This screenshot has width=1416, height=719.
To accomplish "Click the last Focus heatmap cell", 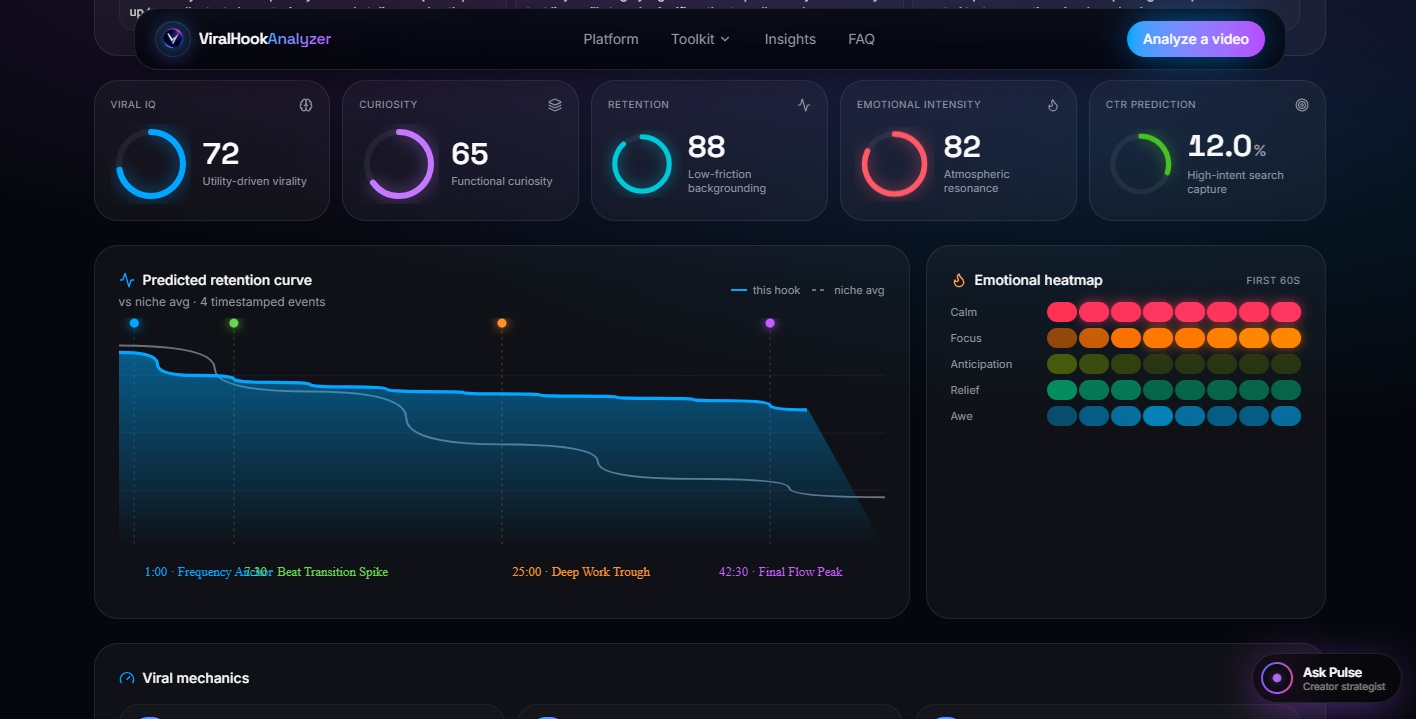I will [1286, 338].
